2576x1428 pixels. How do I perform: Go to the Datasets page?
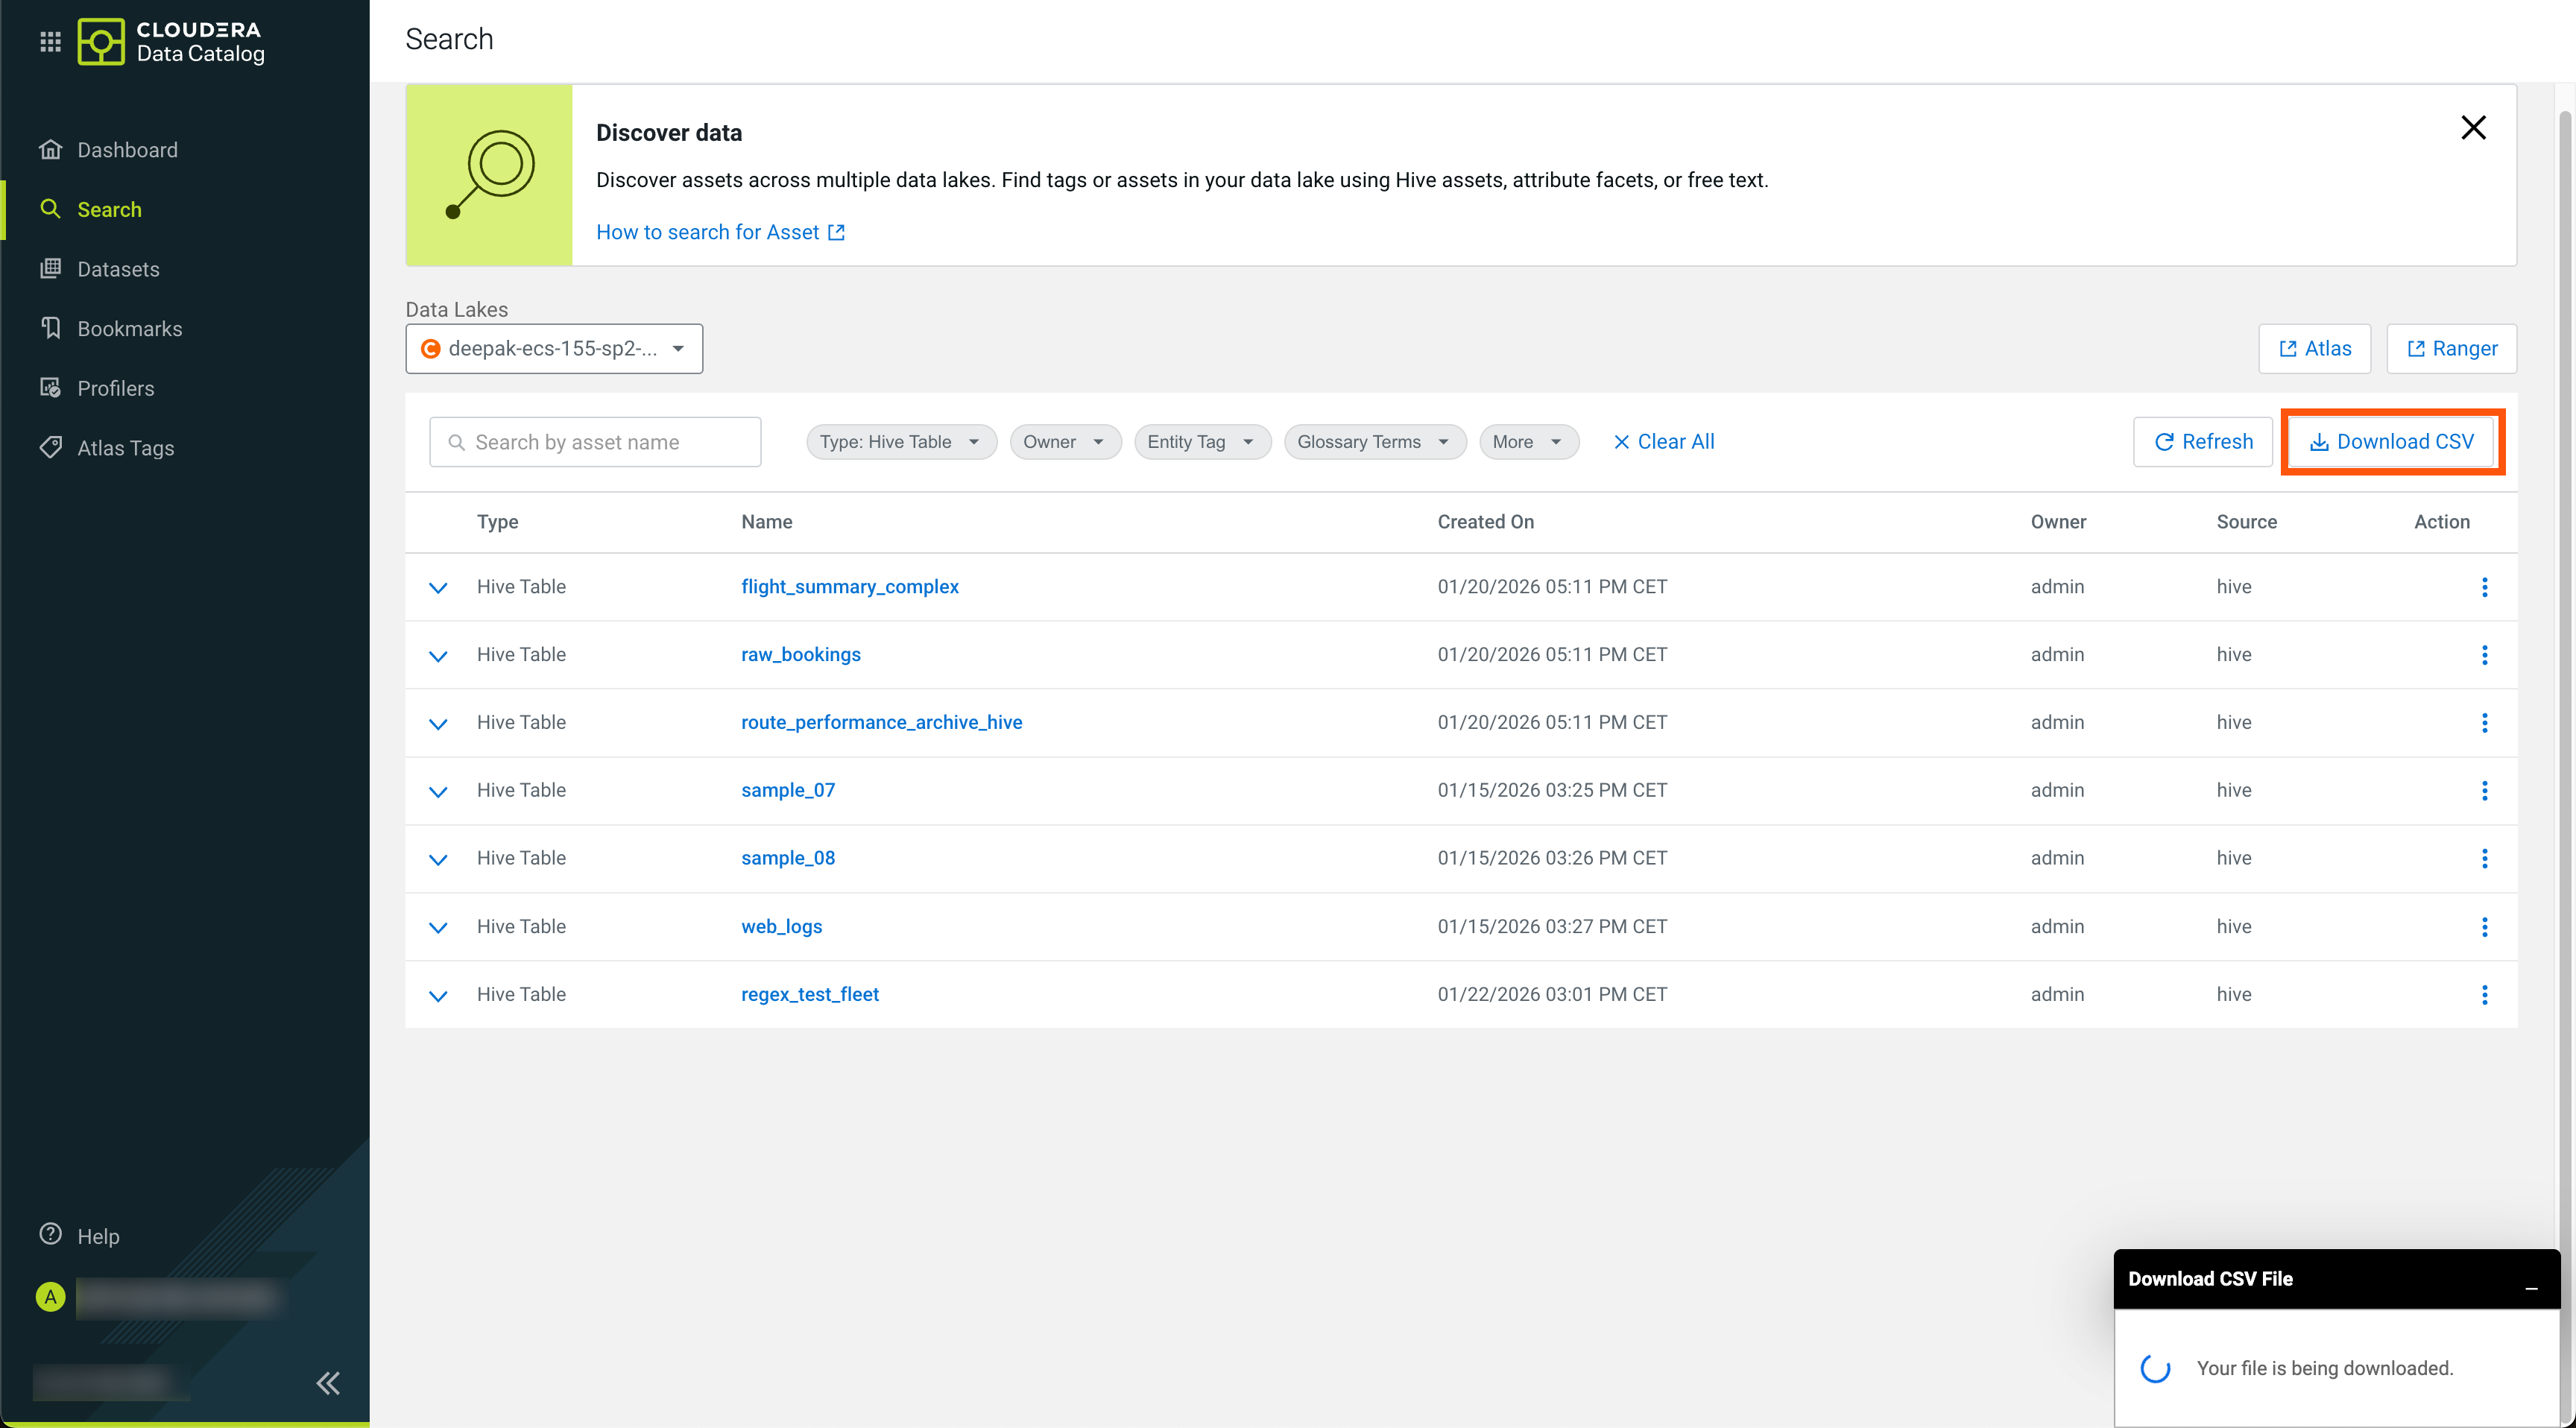(x=118, y=269)
